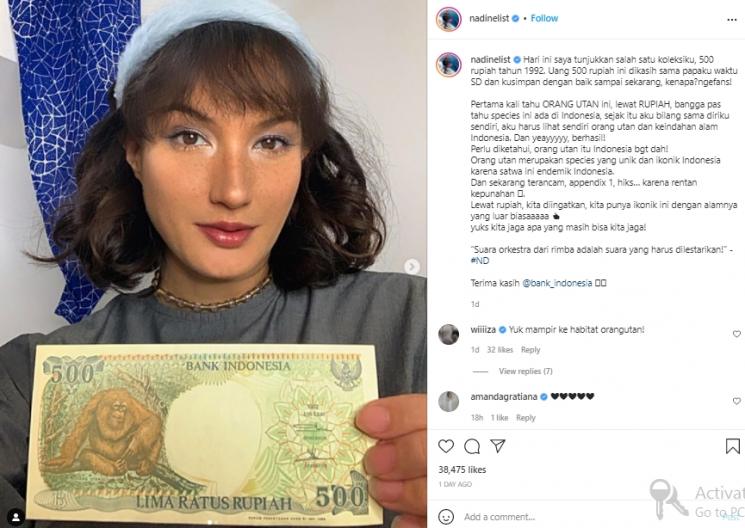Screen dimensions: 745x528
Task: Reply to wiiiiza's comment
Action: (x=530, y=350)
